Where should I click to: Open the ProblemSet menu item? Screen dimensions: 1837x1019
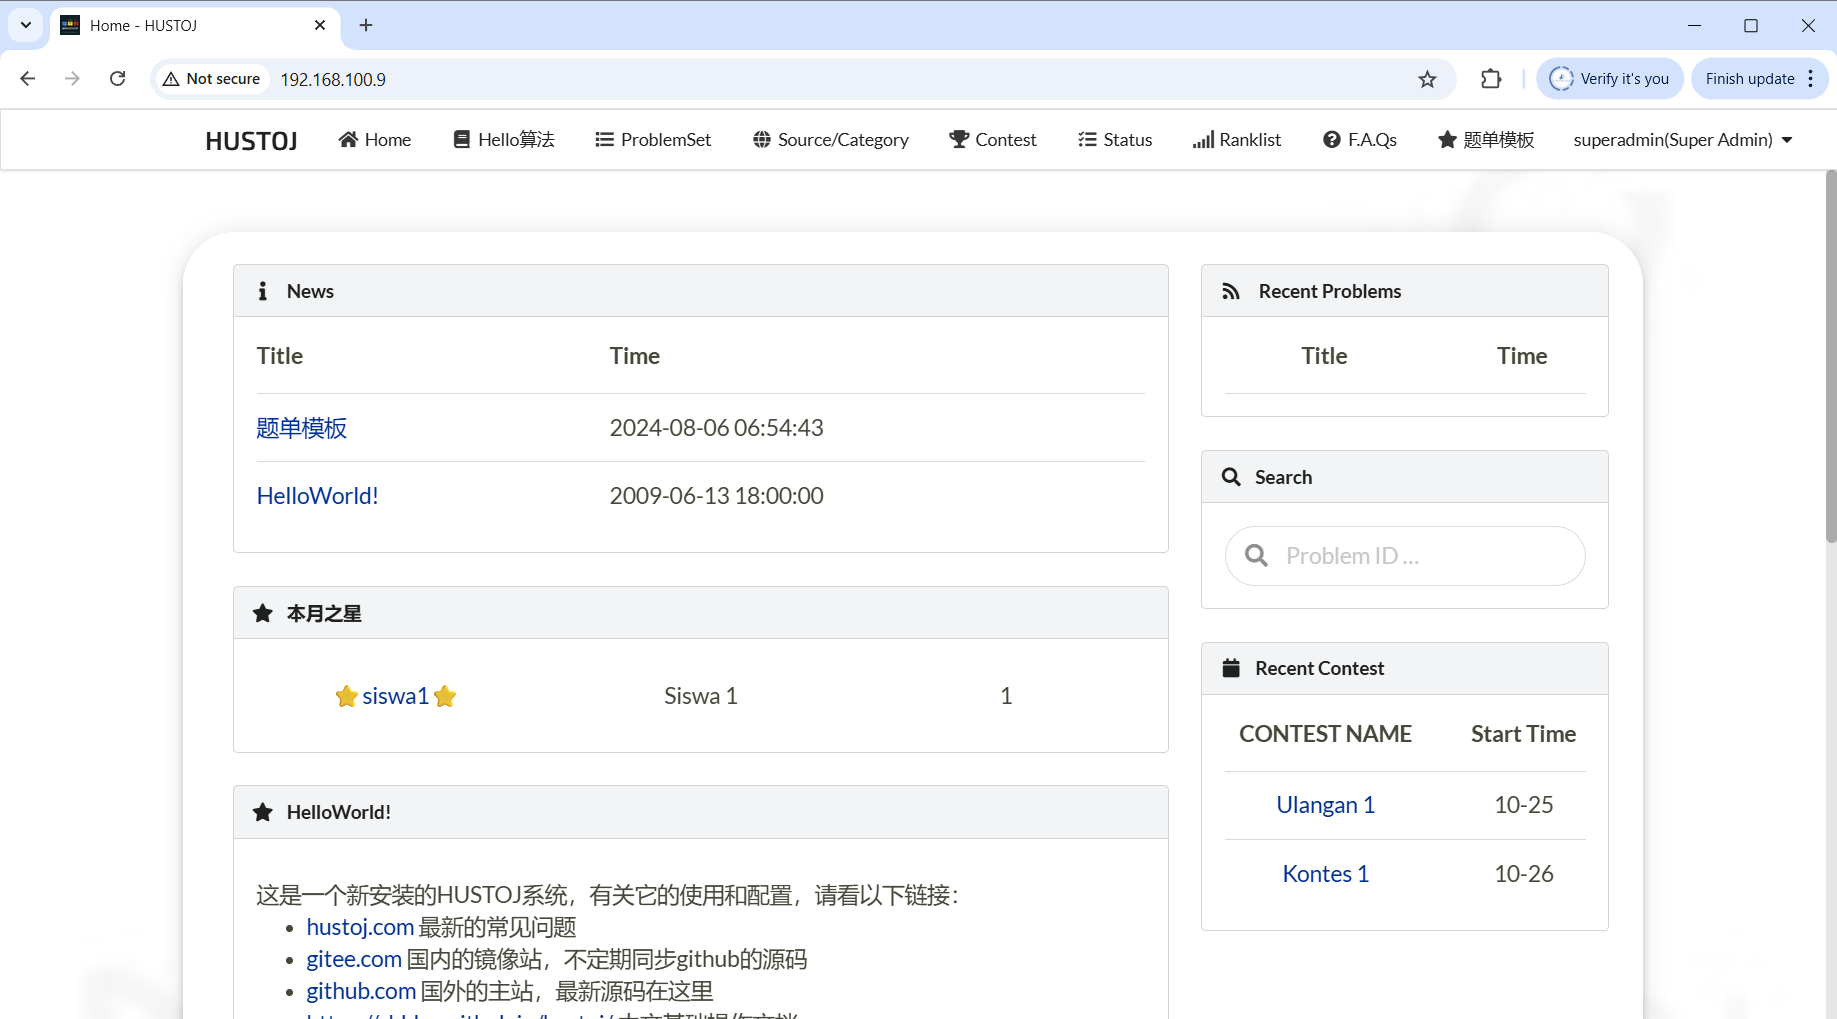653,140
